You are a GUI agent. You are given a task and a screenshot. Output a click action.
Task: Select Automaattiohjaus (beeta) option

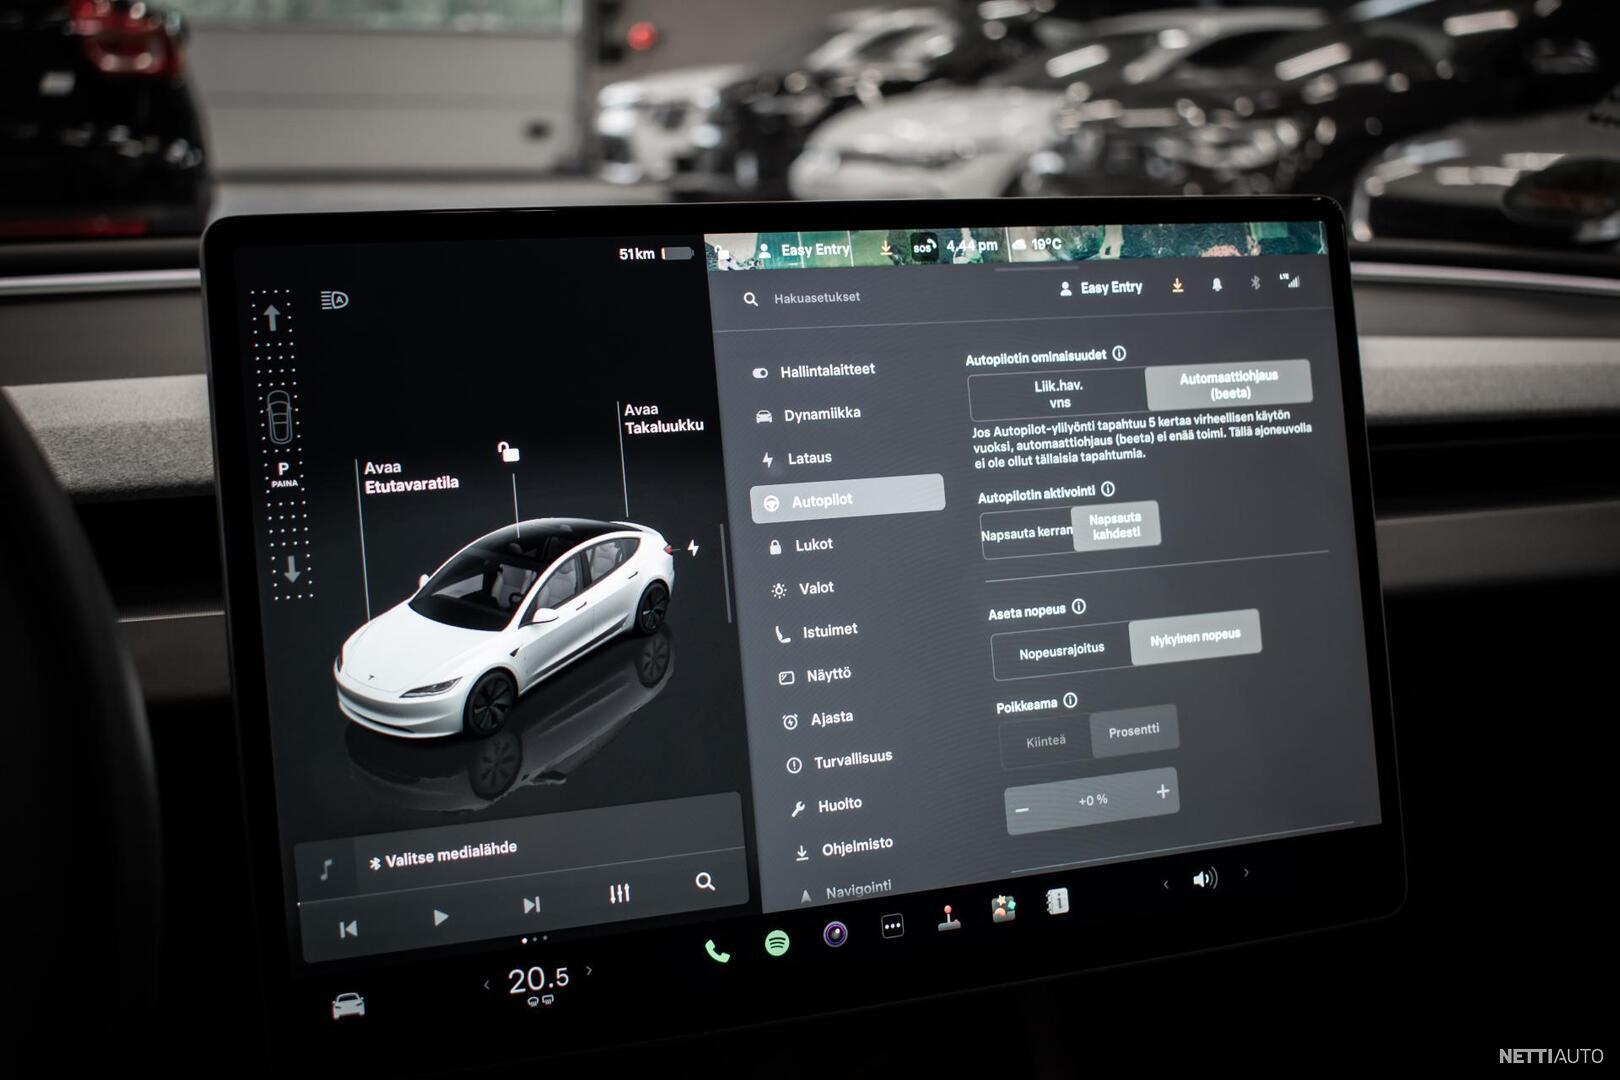point(1228,385)
